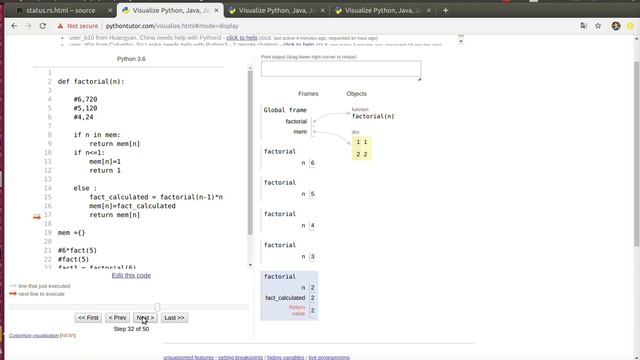
Task: Click the 'fact_calculated' variable label
Action: [x=285, y=298]
